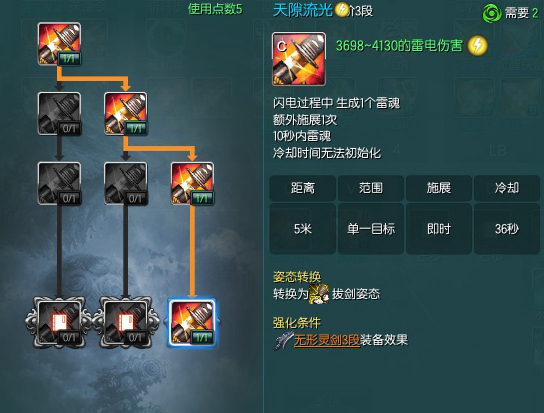Click the bottom-middle ornate book skill node
The height and width of the screenshot is (413, 544).
[126, 322]
